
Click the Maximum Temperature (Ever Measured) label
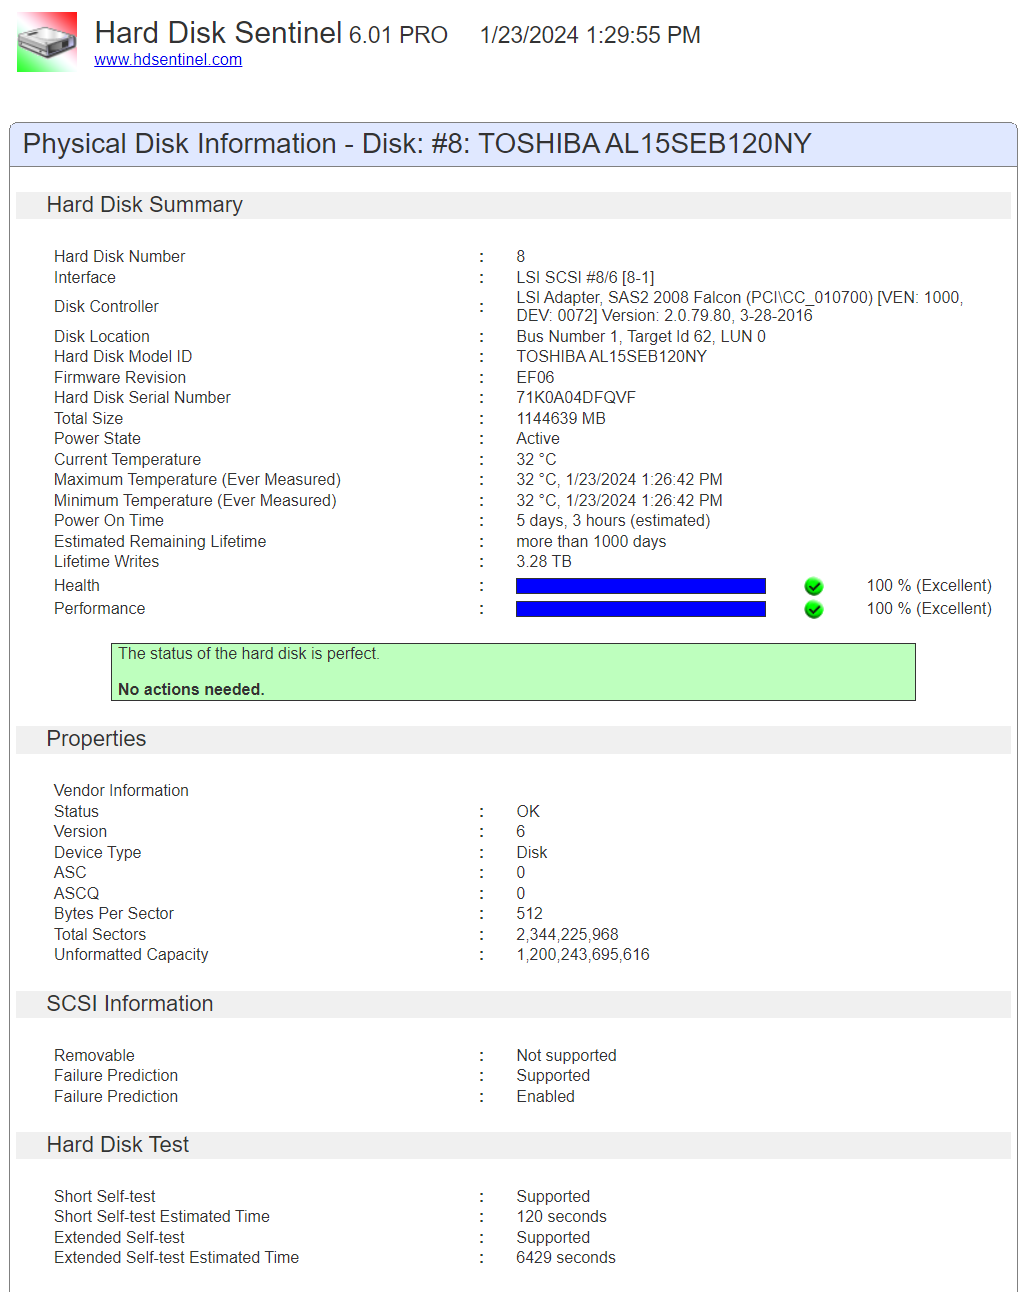[x=197, y=480]
